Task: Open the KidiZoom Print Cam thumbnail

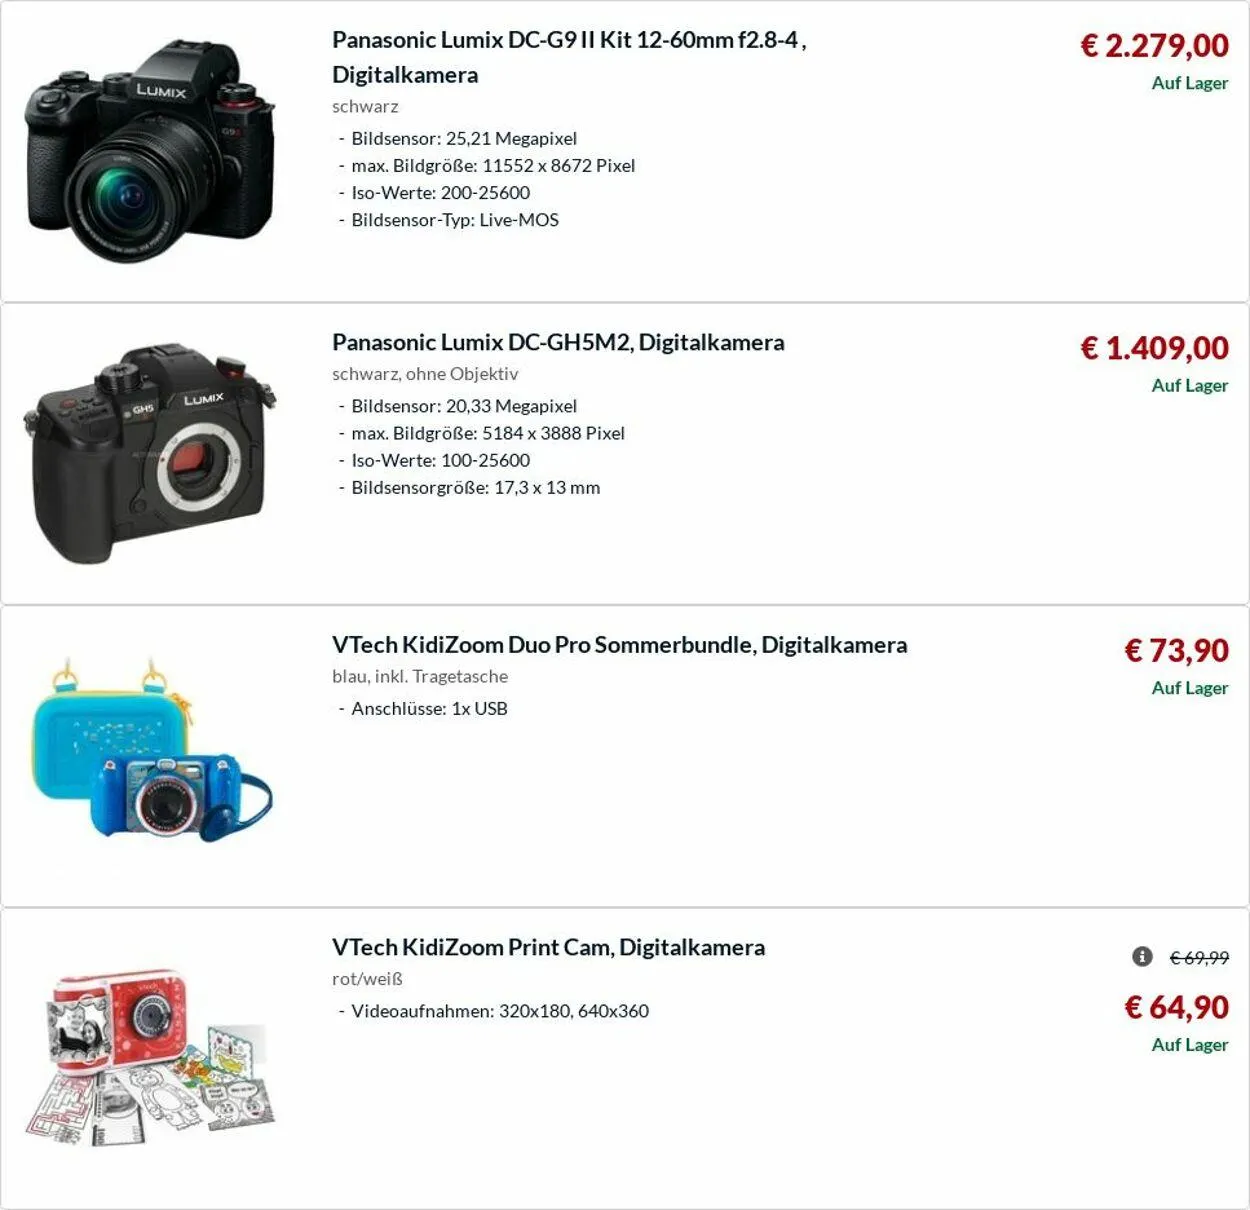Action: [x=150, y=1057]
